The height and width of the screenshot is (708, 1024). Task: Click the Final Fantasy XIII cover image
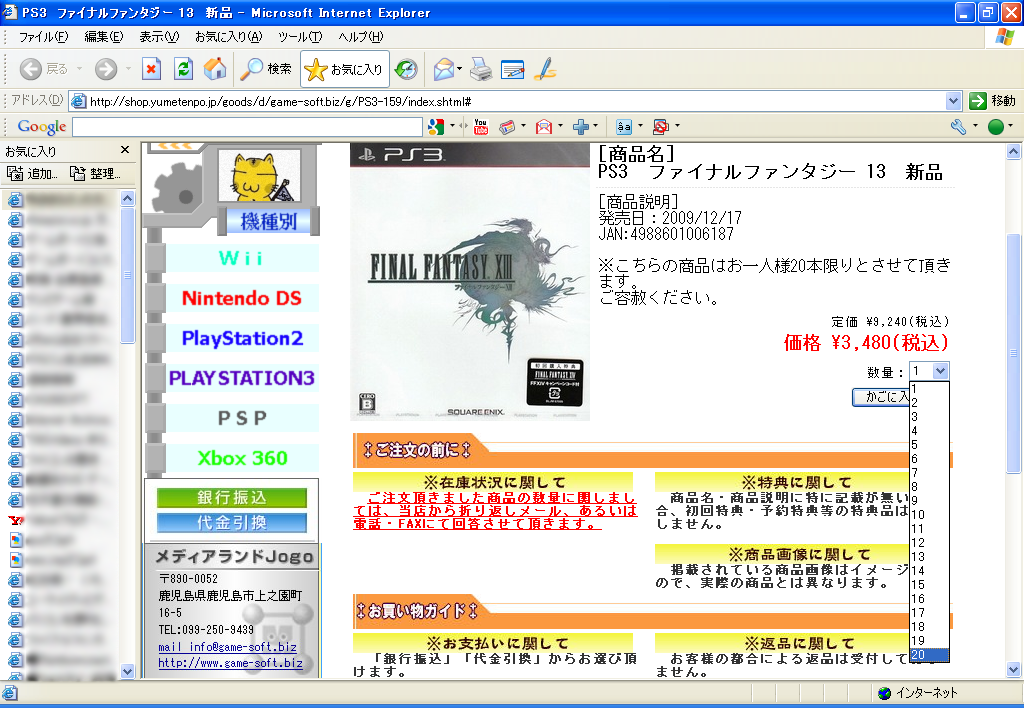pos(470,282)
